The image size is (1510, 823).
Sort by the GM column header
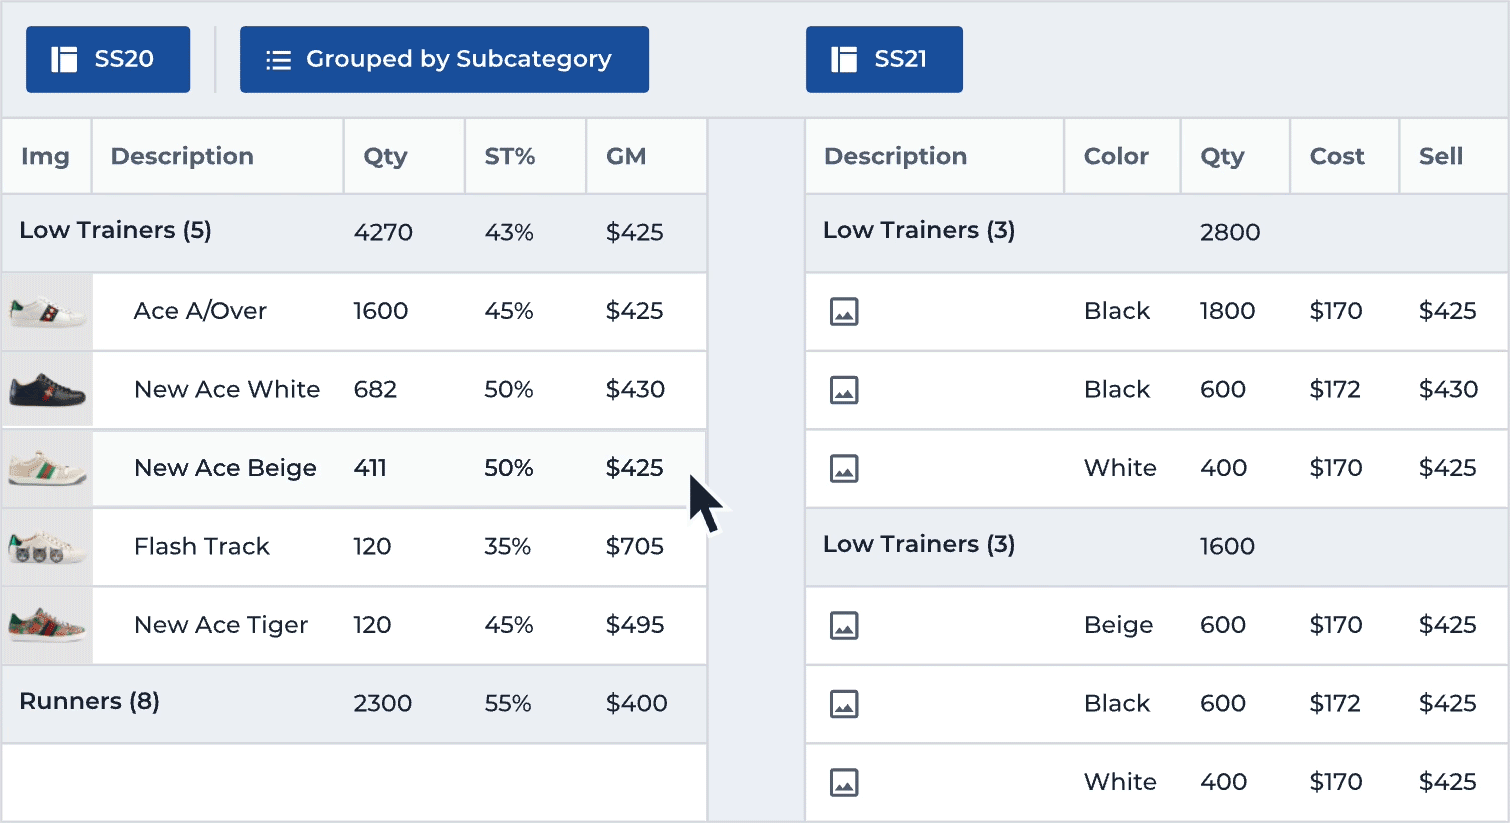coord(626,157)
